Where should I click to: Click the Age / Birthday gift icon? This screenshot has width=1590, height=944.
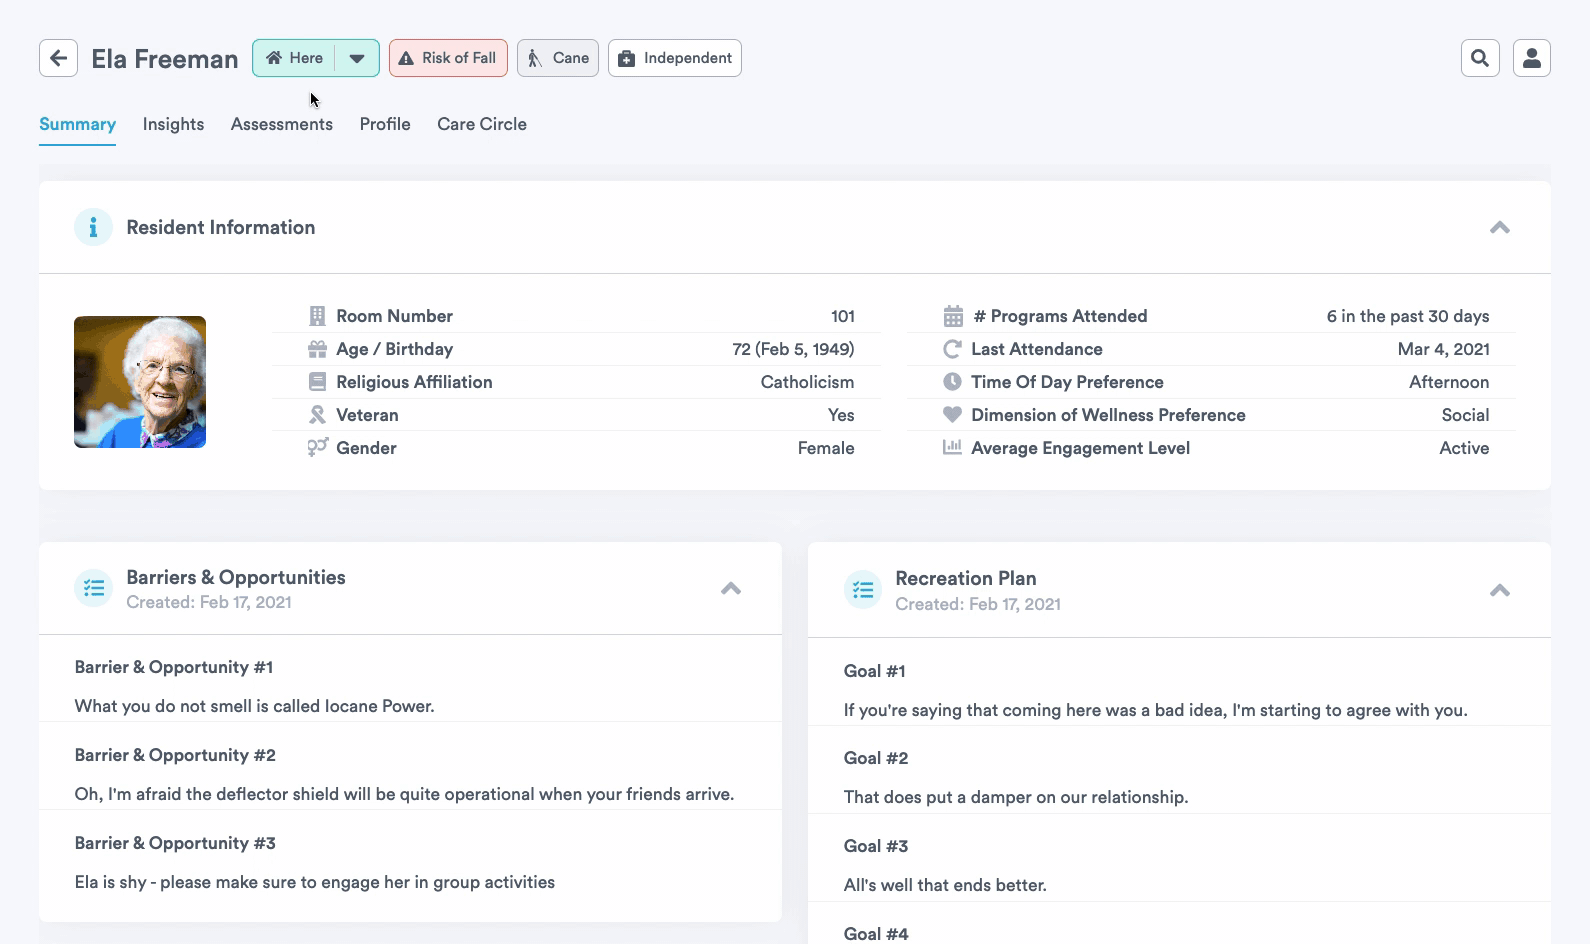[x=317, y=349]
